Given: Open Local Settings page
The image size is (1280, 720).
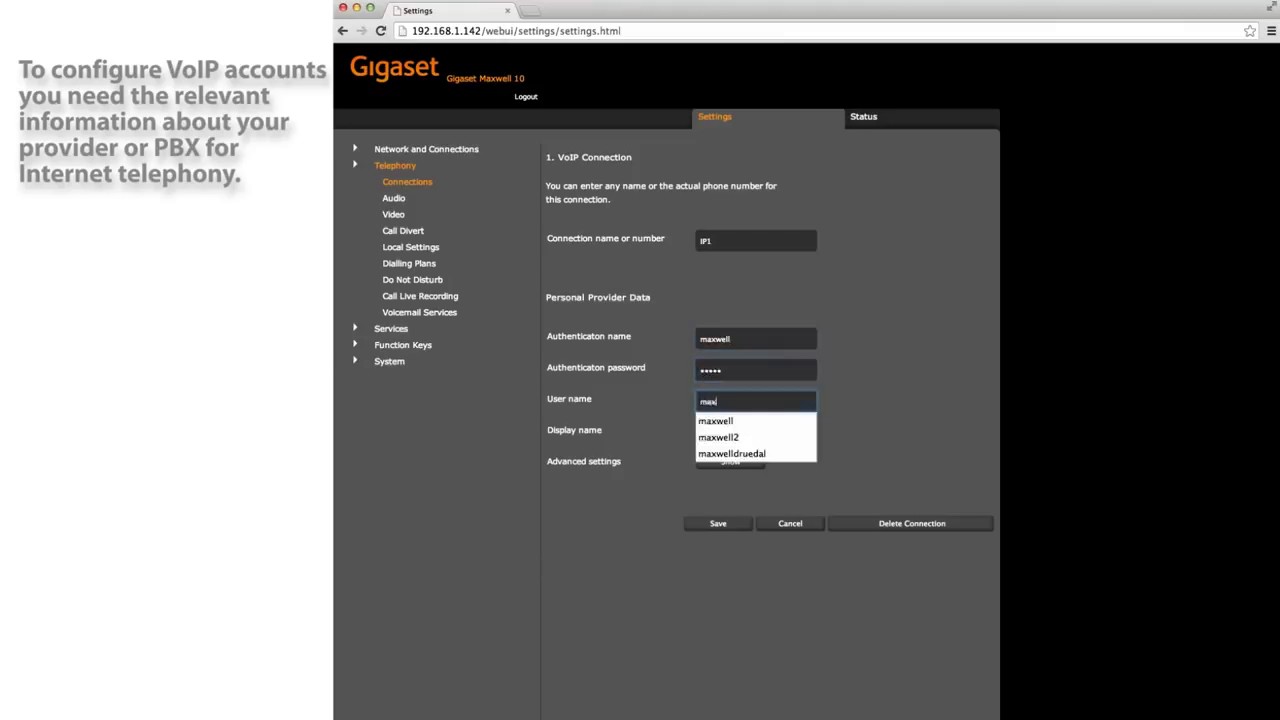Looking at the screenshot, I should [x=411, y=247].
